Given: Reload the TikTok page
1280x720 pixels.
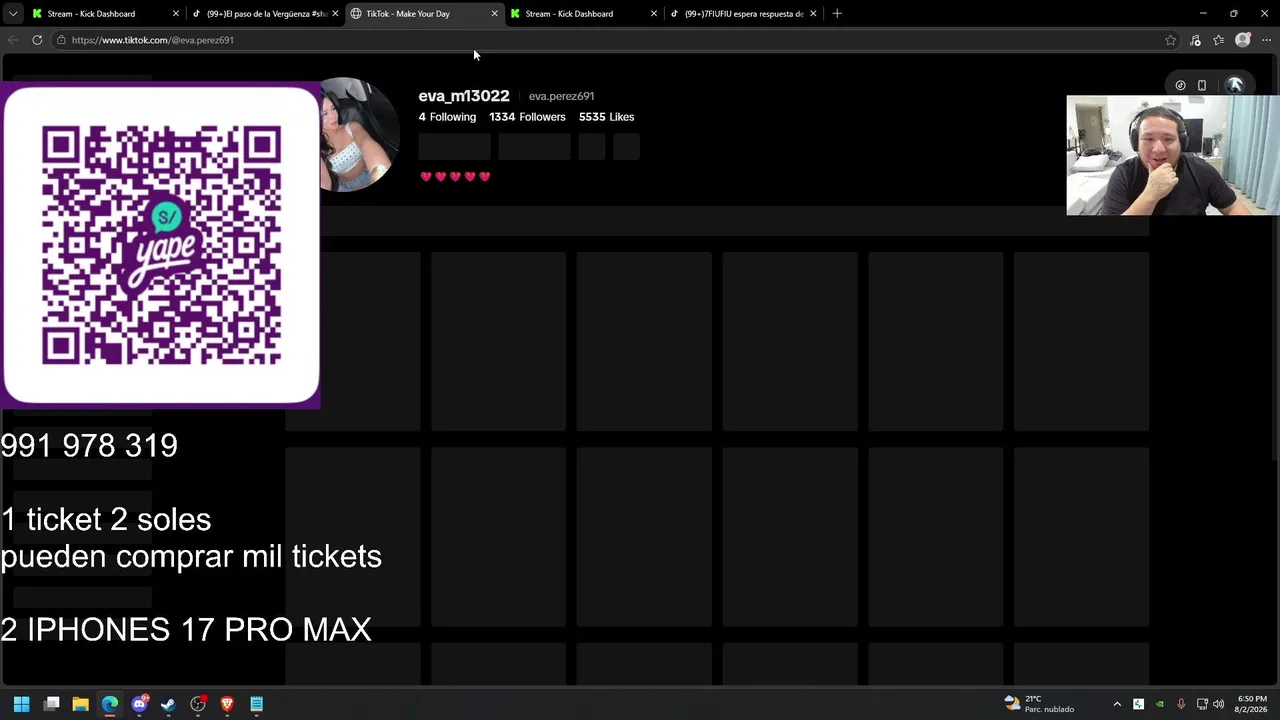Looking at the screenshot, I should (x=37, y=40).
